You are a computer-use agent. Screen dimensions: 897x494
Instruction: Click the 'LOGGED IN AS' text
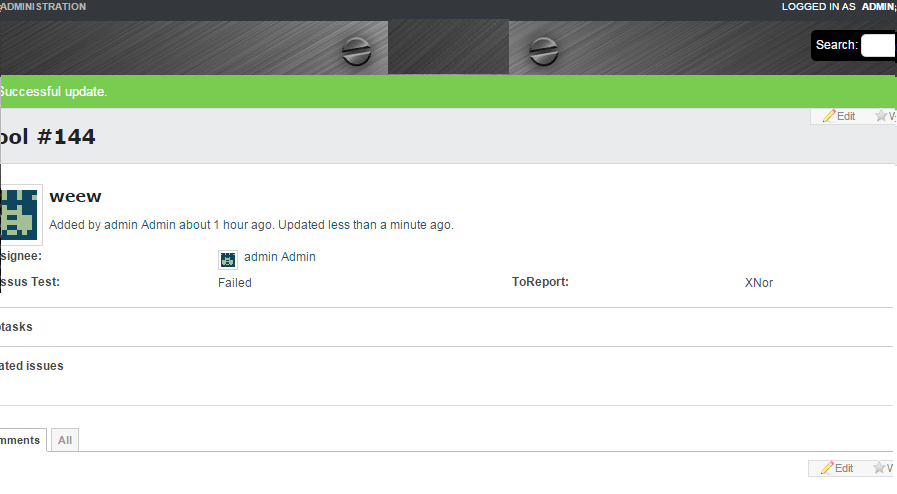click(x=819, y=7)
